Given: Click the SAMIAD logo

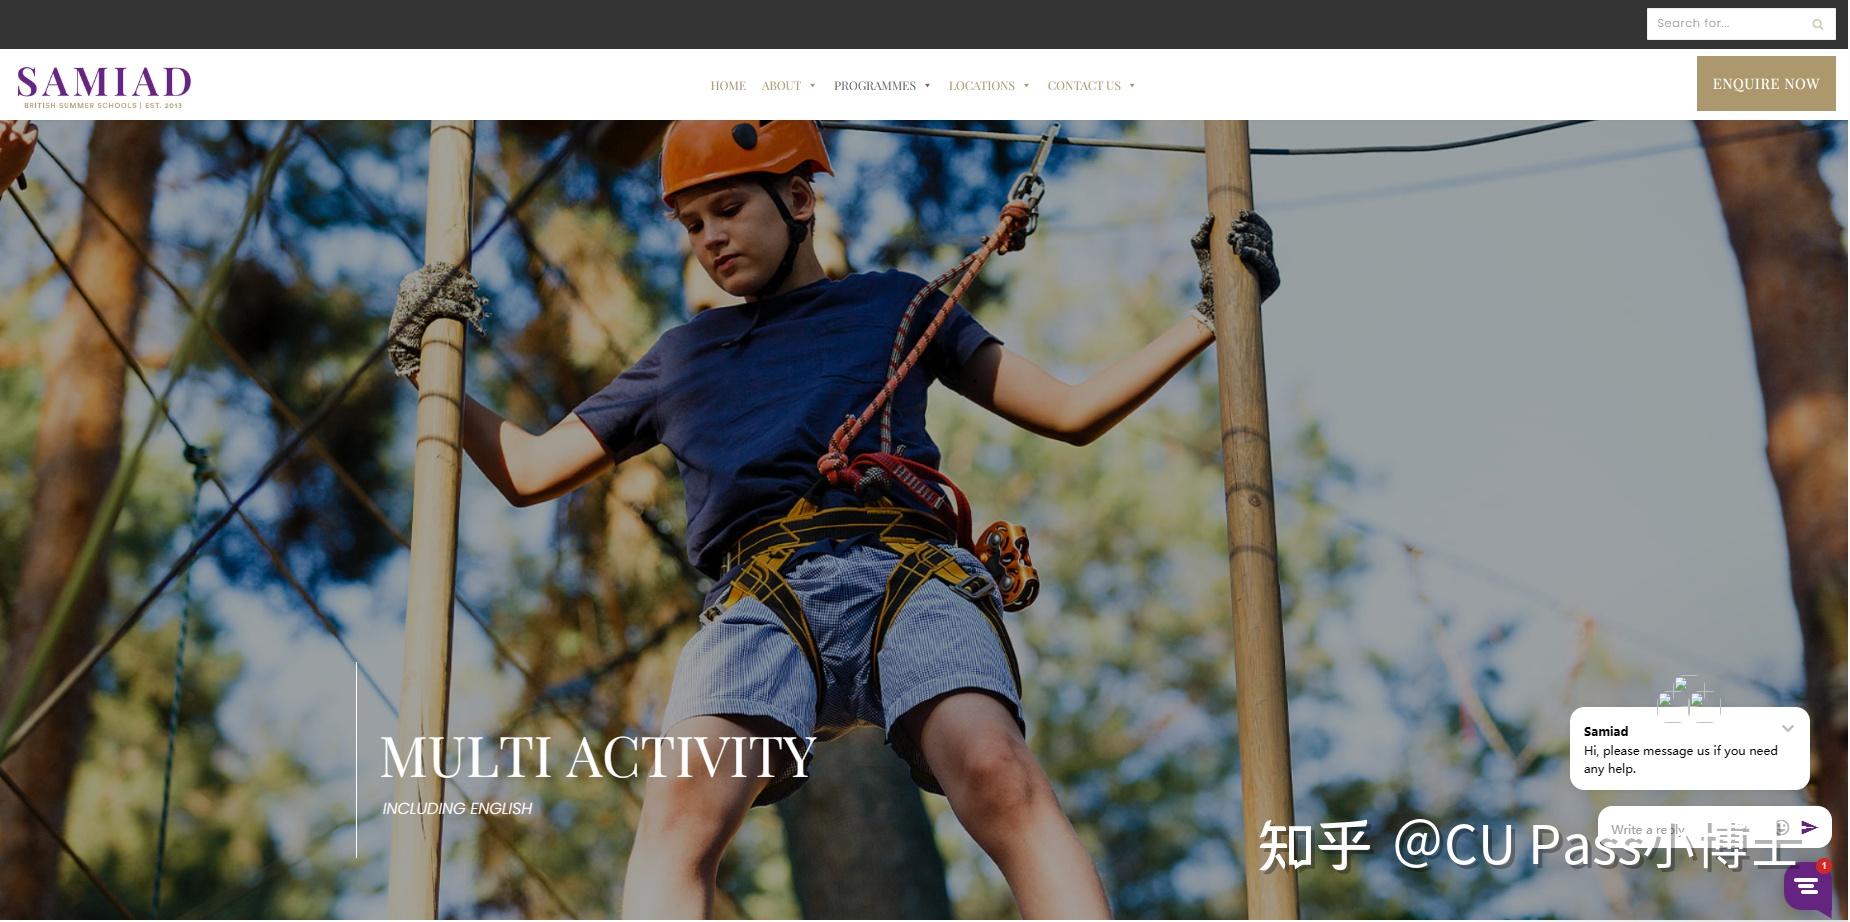Looking at the screenshot, I should (x=104, y=87).
